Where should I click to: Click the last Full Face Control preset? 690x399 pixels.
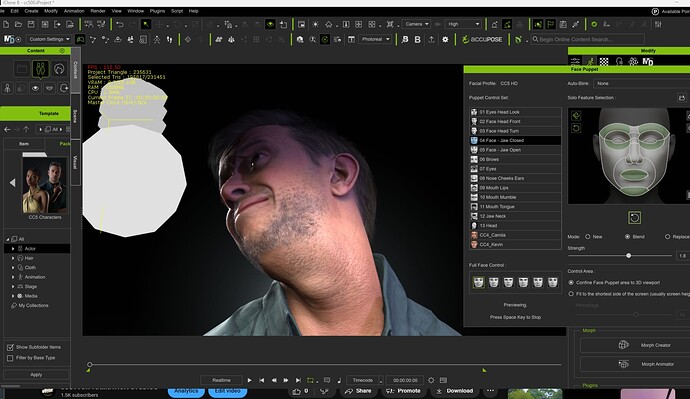pyautogui.click(x=553, y=282)
